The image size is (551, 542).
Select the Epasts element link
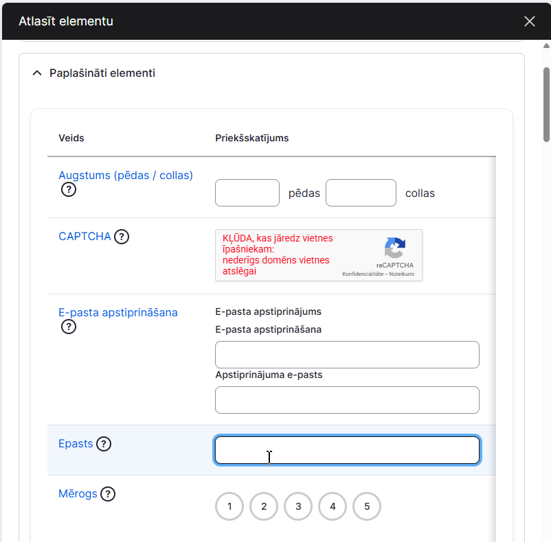(x=76, y=444)
